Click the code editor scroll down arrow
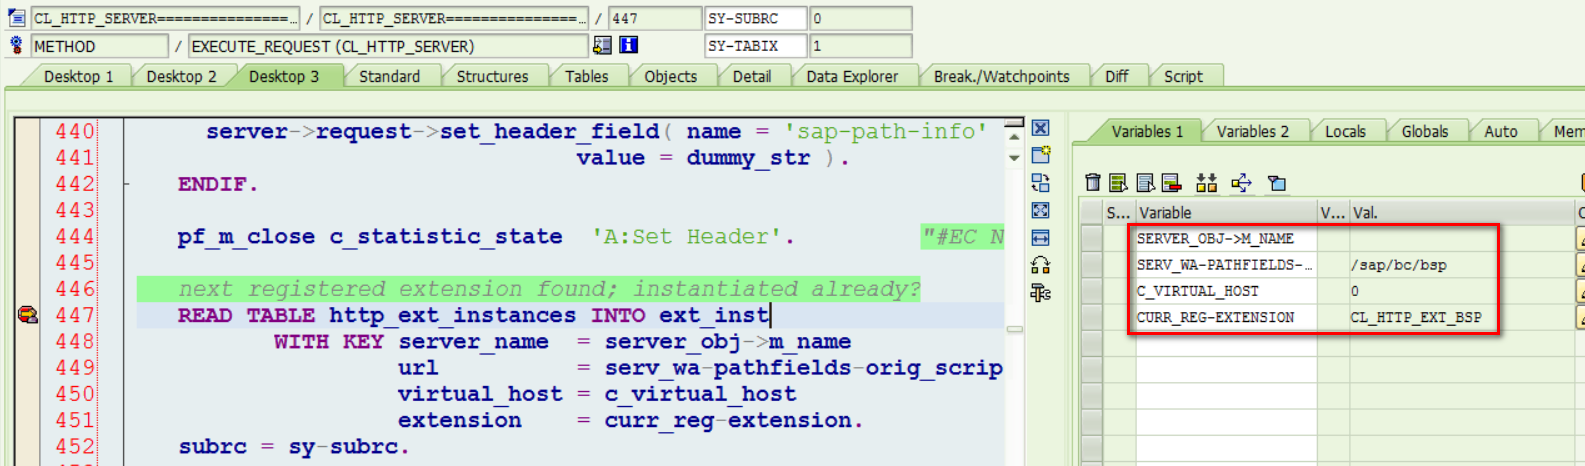 1014,157
